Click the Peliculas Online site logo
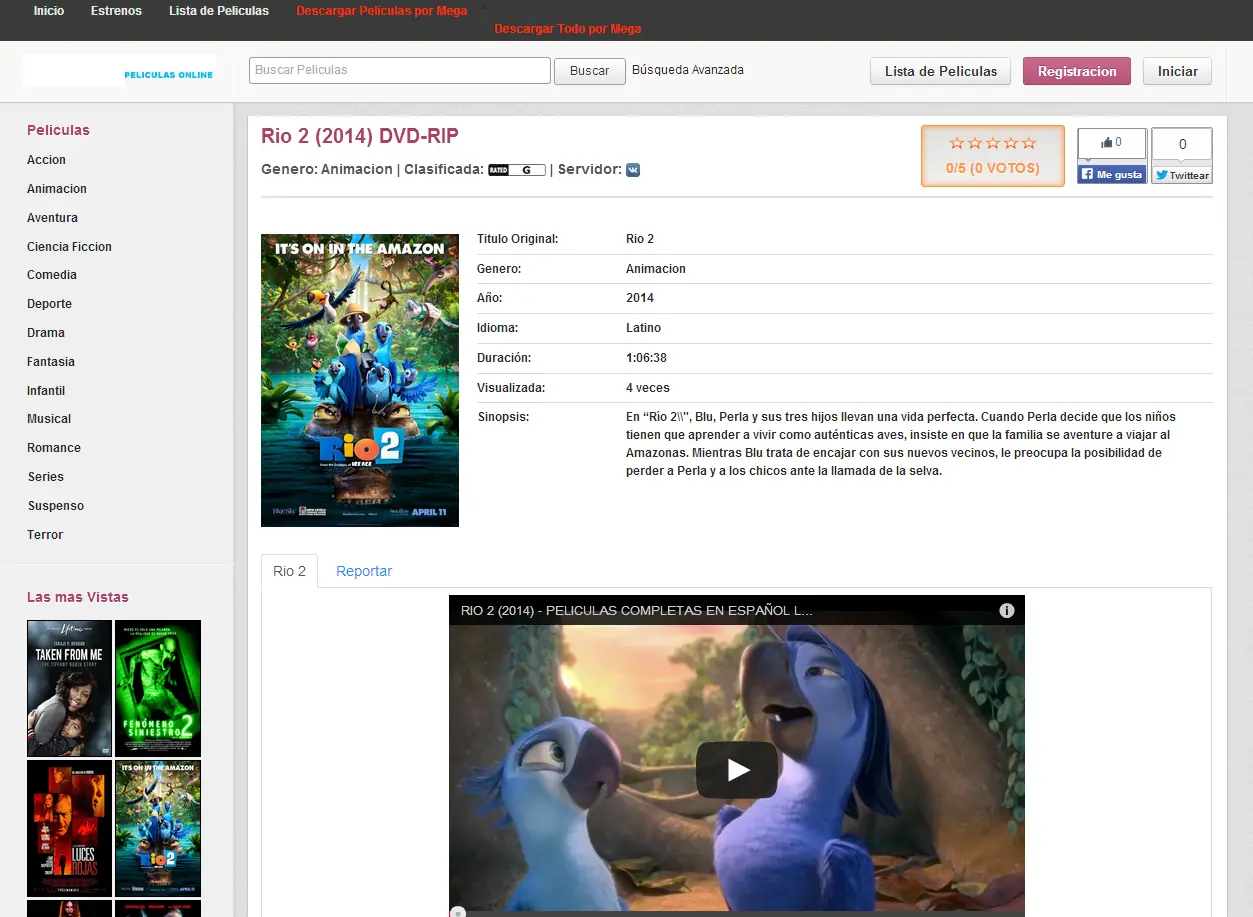Screen dimensions: 1253x917 point(120,71)
